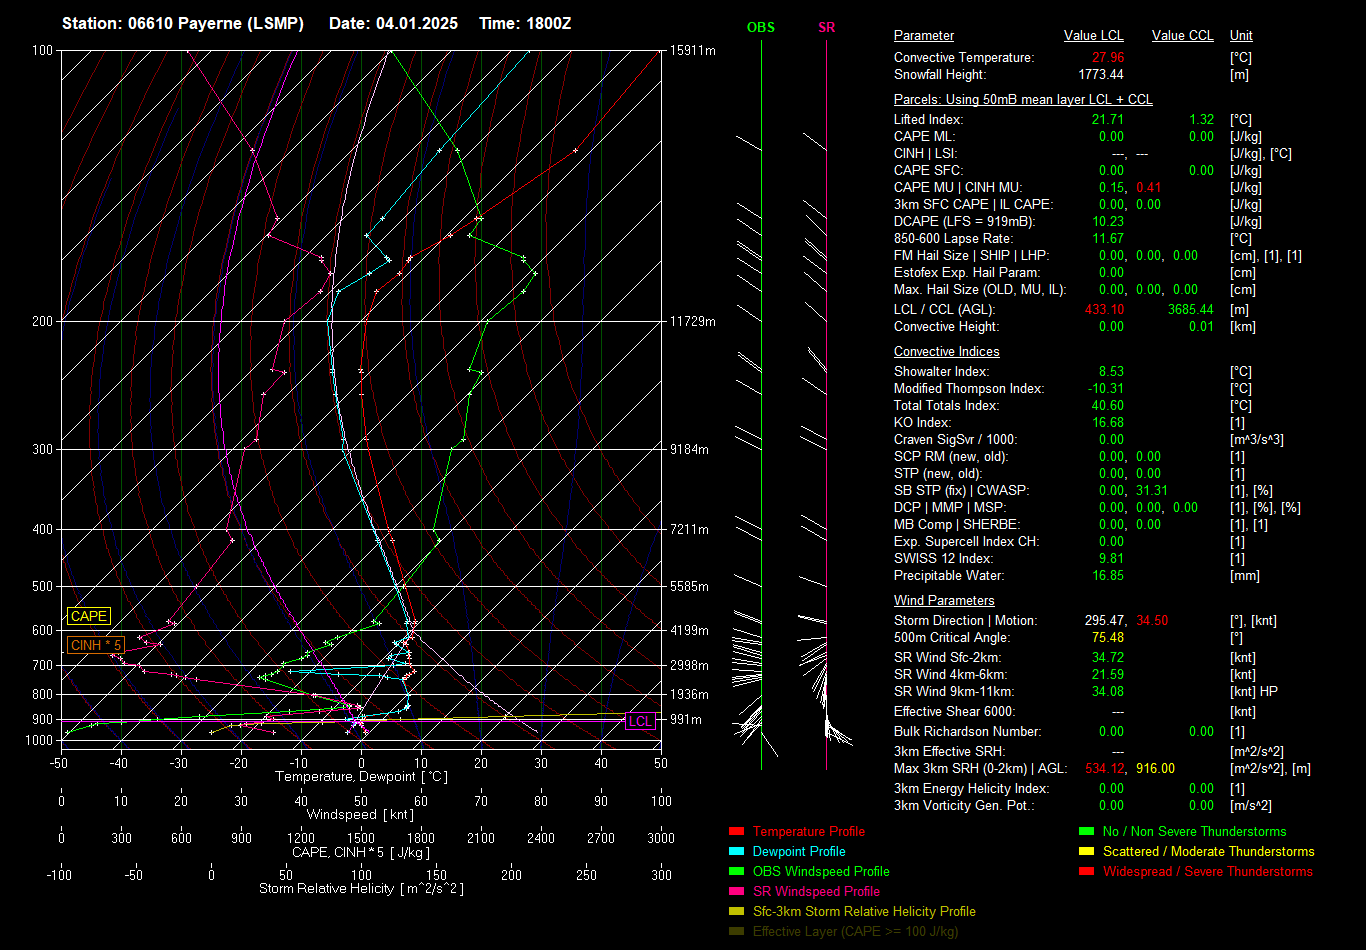Image resolution: width=1366 pixels, height=950 pixels.
Task: Click the green No / Non Severe Thunderstorms swatch
Action: click(x=1087, y=831)
